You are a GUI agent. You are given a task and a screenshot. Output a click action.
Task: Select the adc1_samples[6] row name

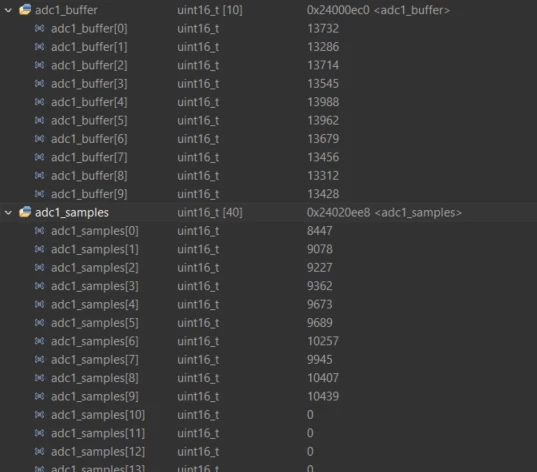point(95,341)
